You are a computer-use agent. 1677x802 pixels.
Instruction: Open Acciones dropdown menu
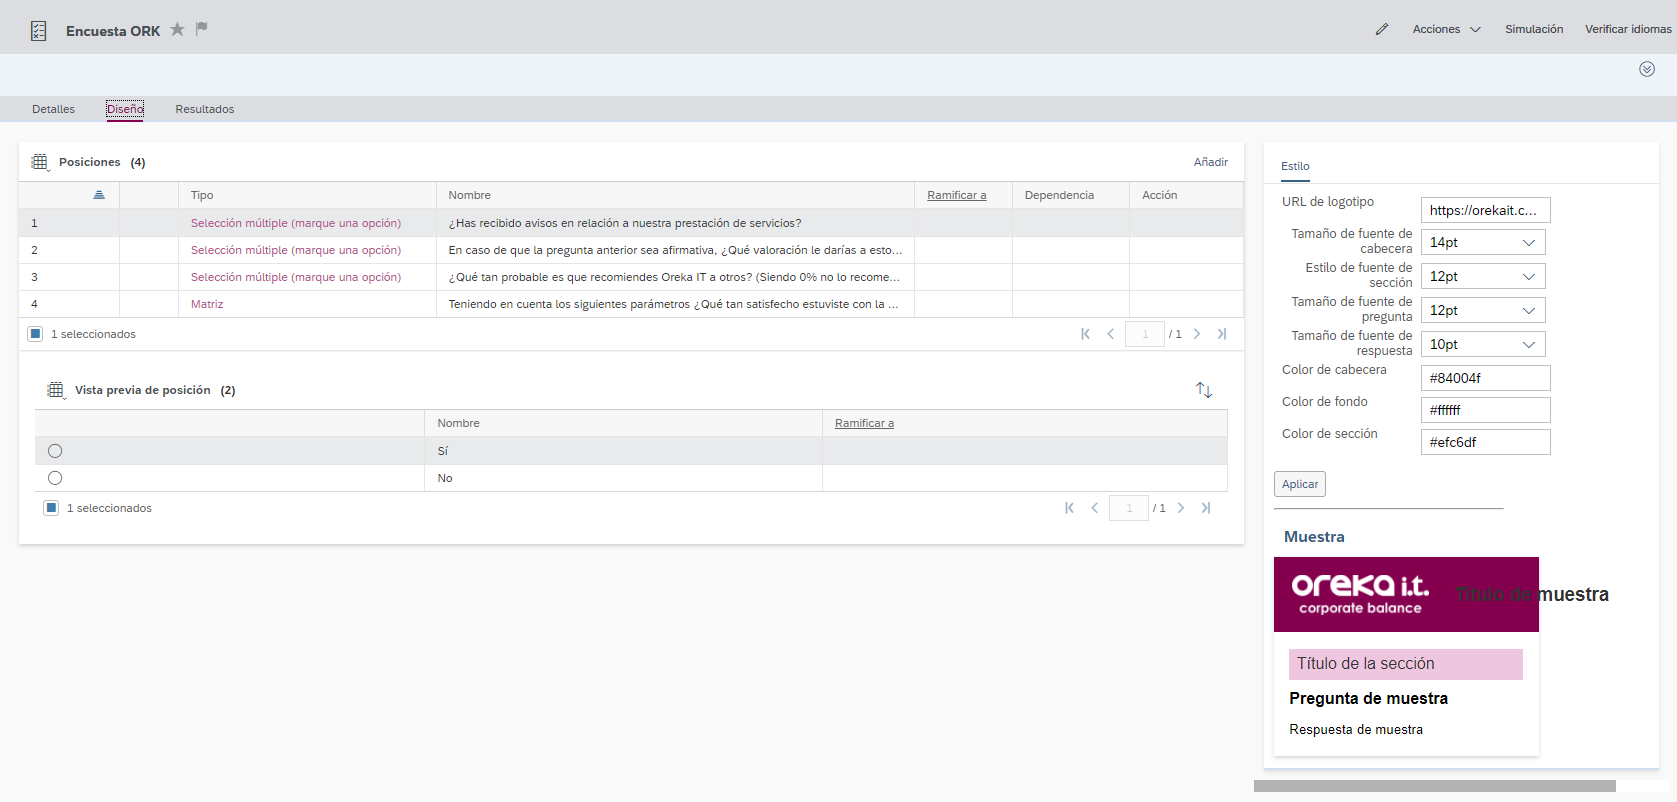(1446, 29)
